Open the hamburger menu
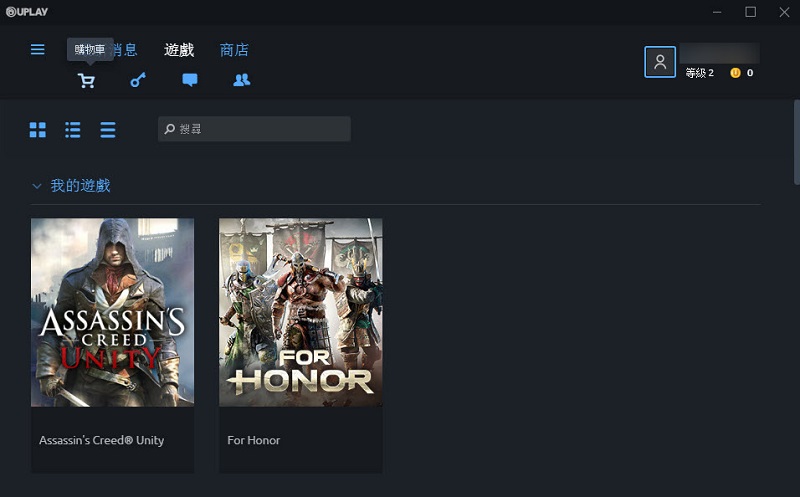 [x=37, y=49]
